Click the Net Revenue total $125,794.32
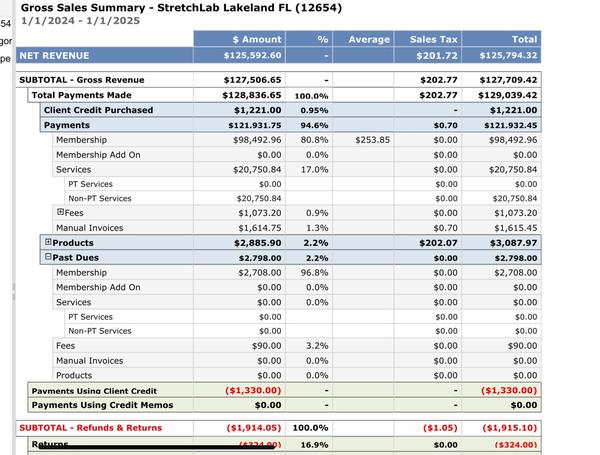600x455 pixels. click(x=508, y=56)
